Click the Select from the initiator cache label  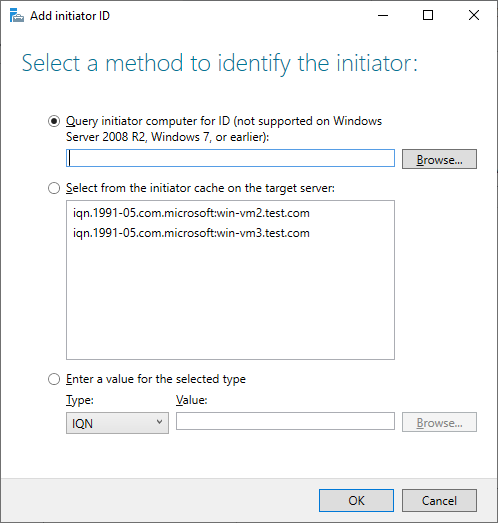pyautogui.click(x=200, y=188)
